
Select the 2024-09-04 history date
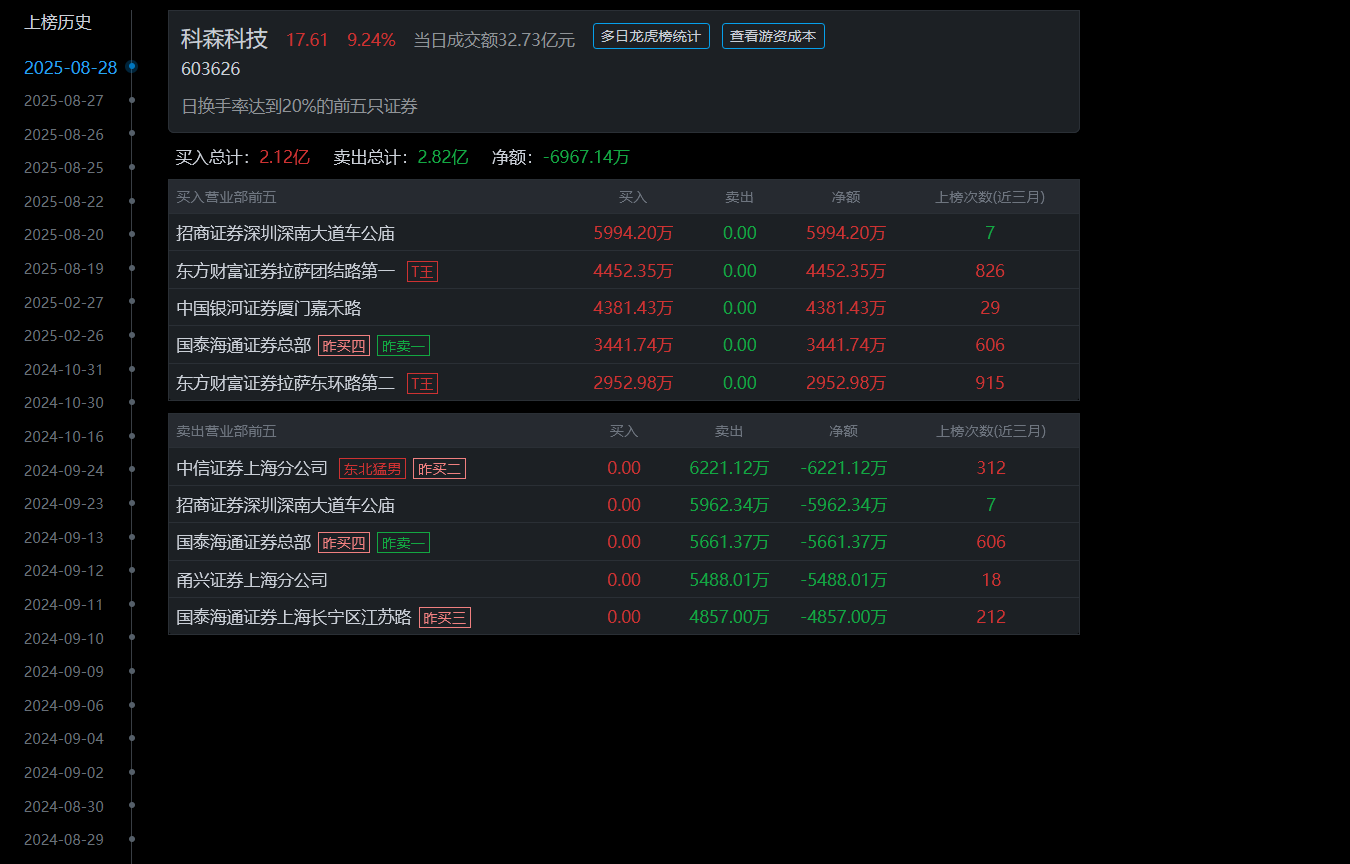coord(64,739)
